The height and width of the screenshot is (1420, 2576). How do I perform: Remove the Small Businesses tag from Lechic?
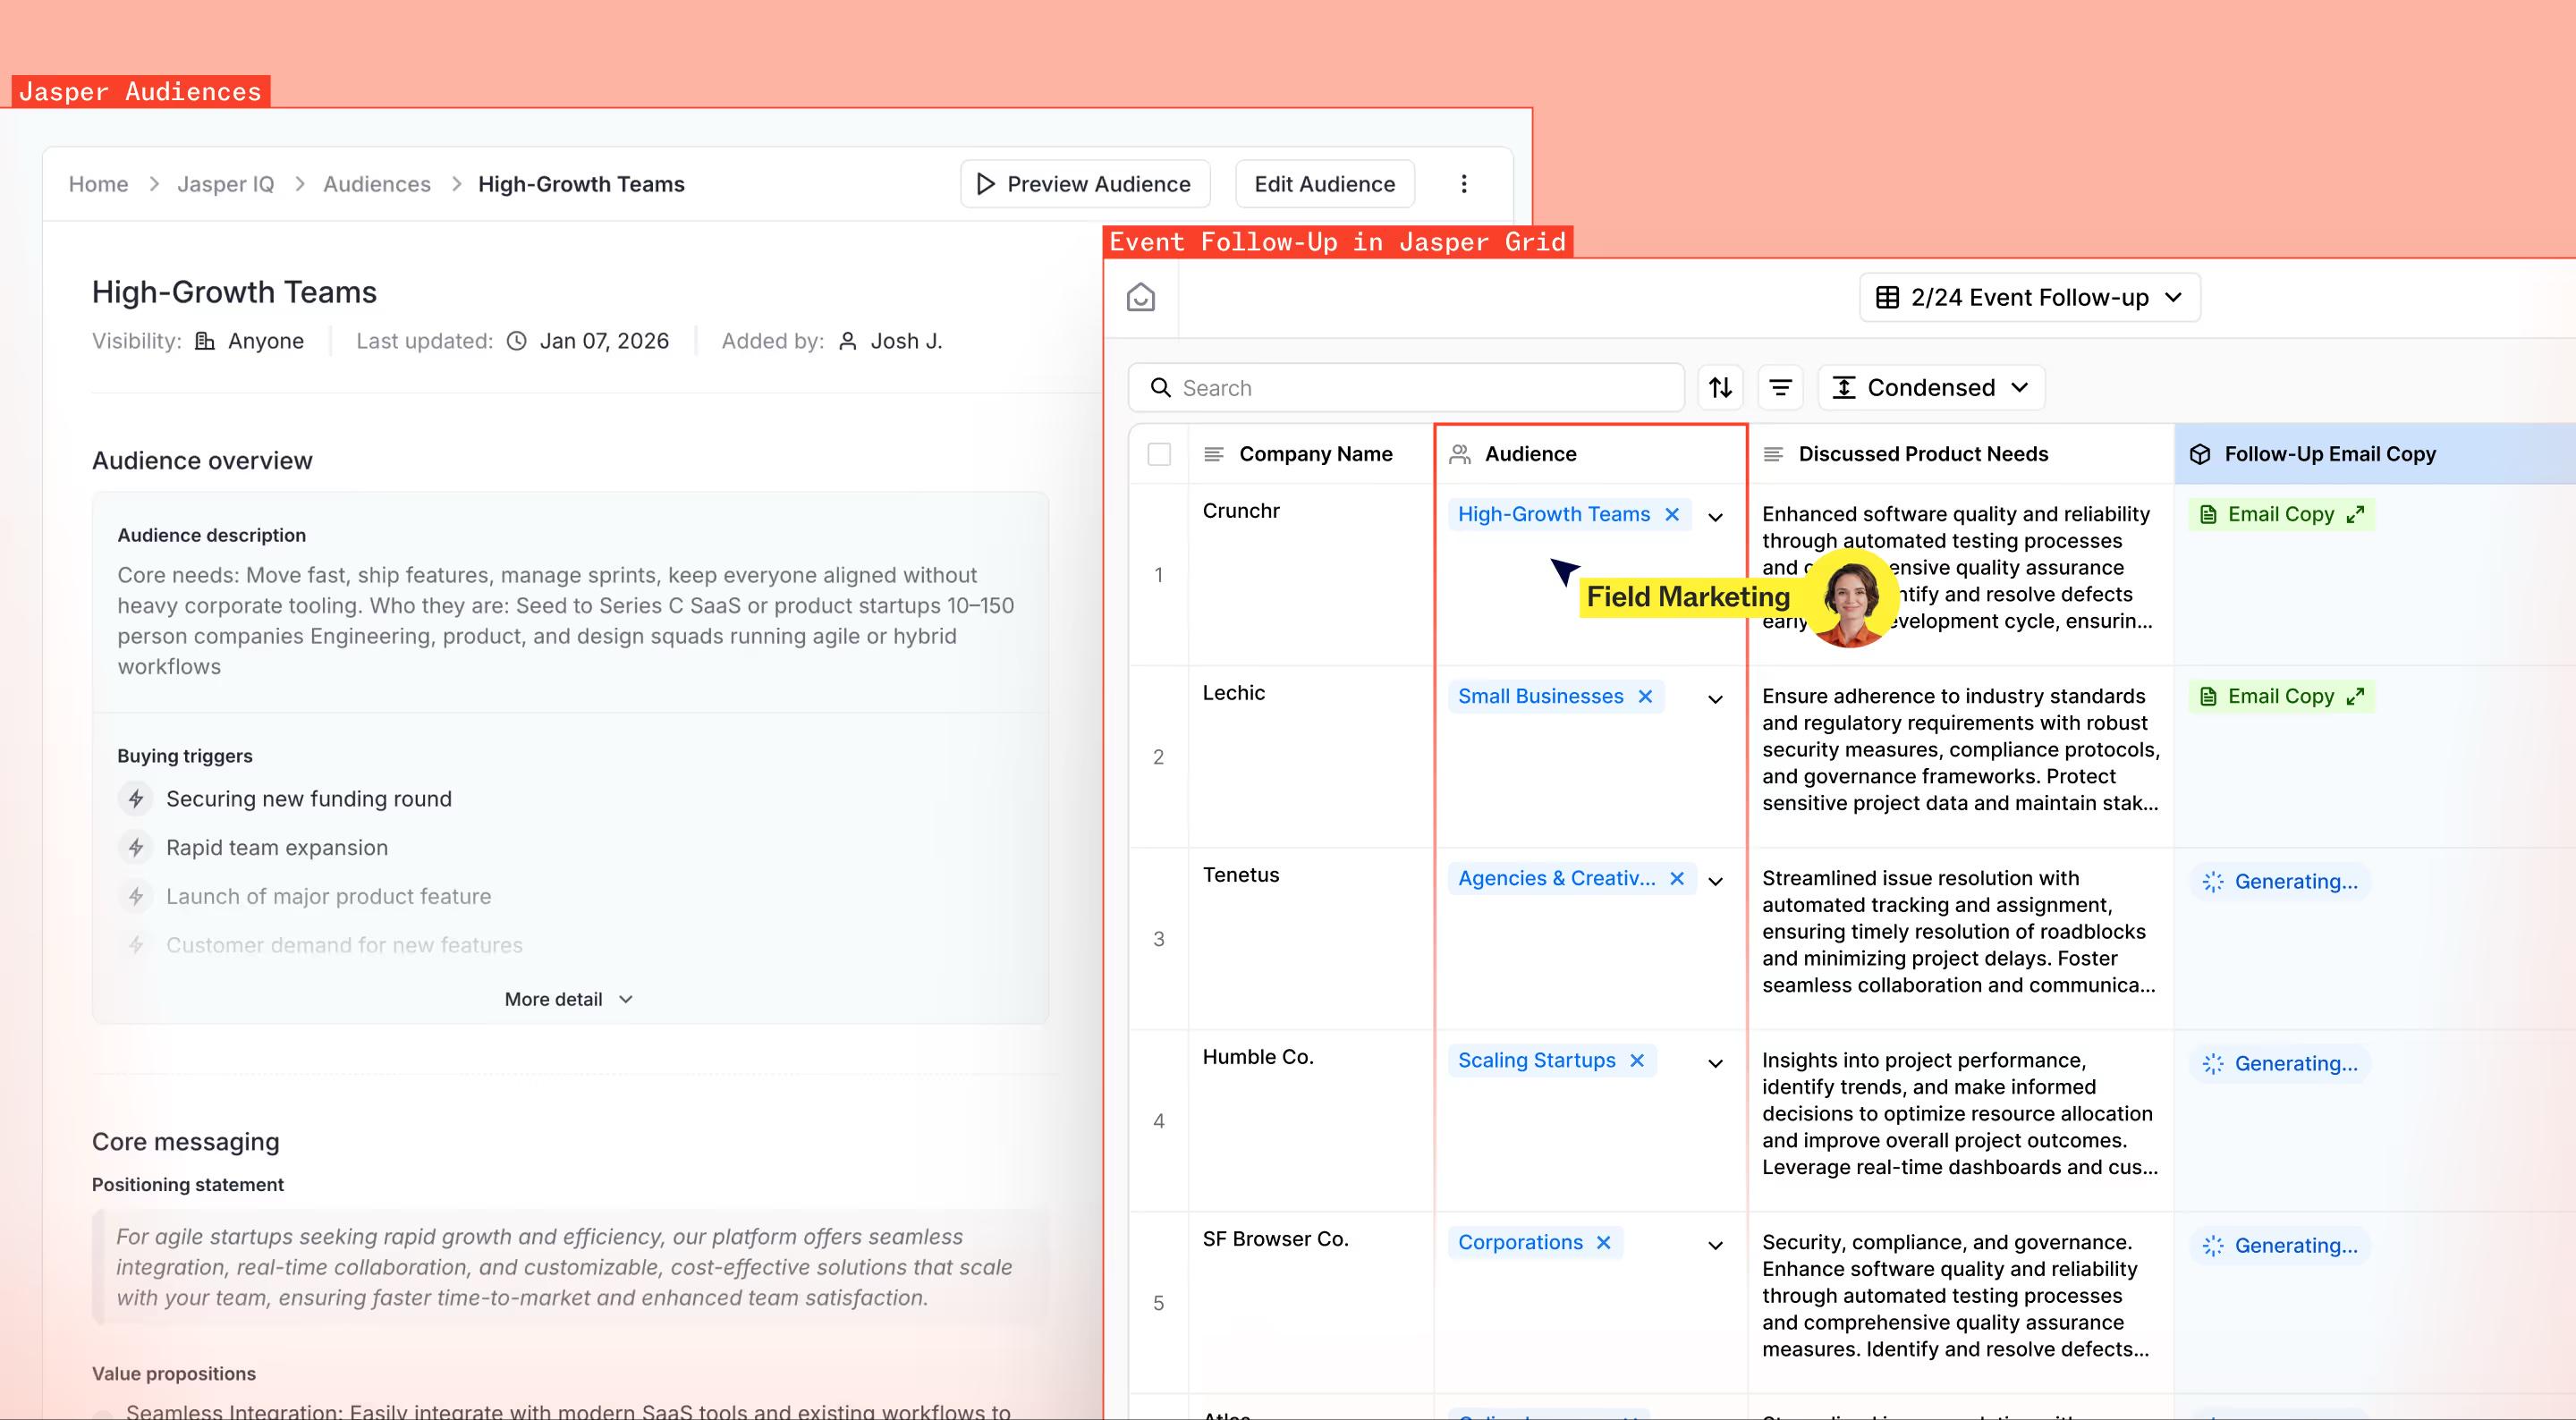pyautogui.click(x=1645, y=697)
